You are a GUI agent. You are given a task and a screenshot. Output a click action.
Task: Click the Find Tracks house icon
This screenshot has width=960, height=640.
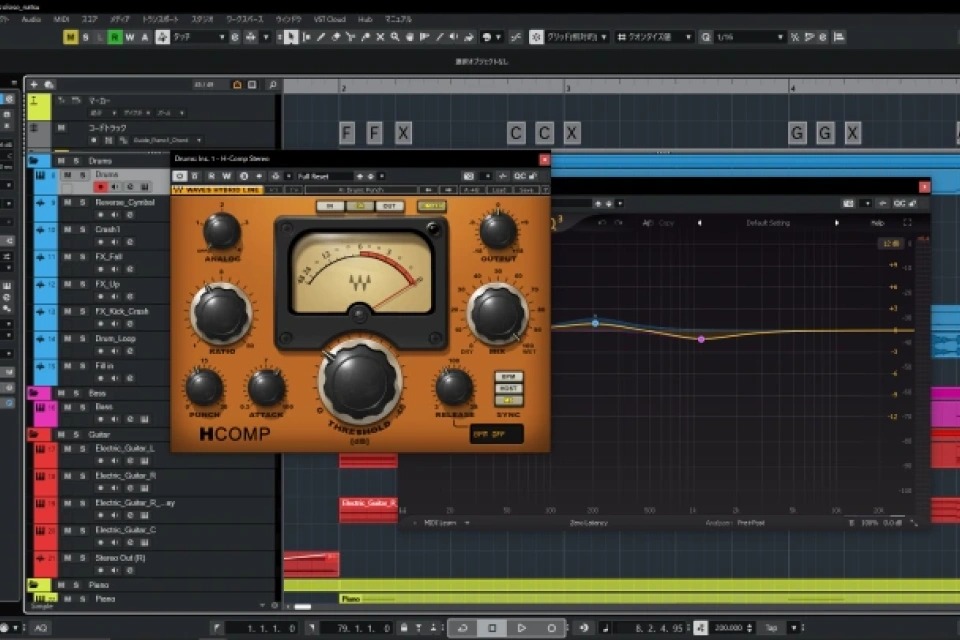pyautogui.click(x=237, y=85)
